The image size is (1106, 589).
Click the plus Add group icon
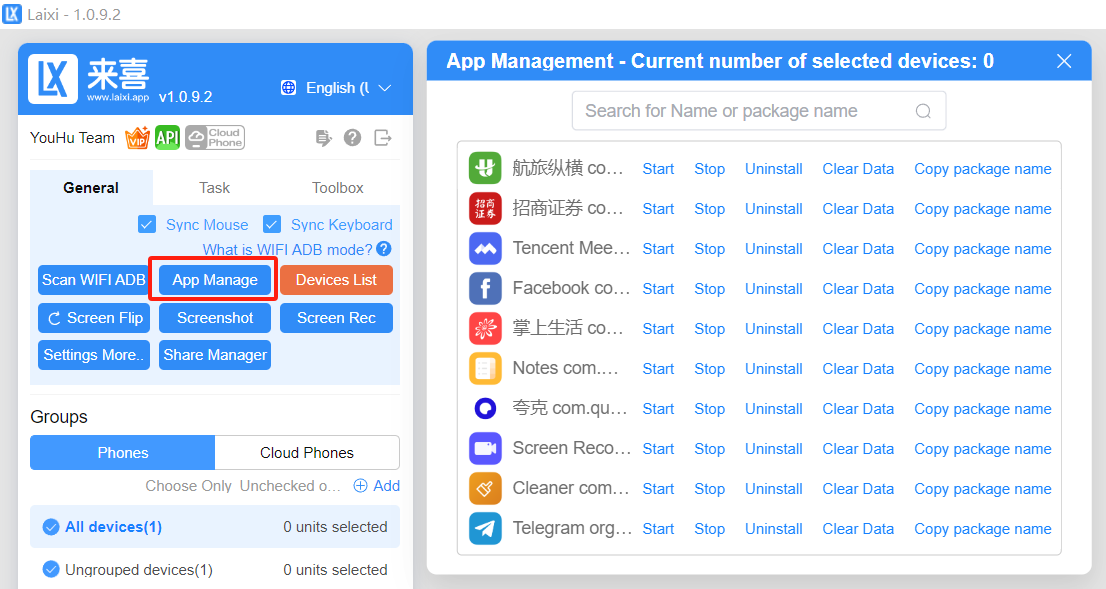pyautogui.click(x=360, y=485)
